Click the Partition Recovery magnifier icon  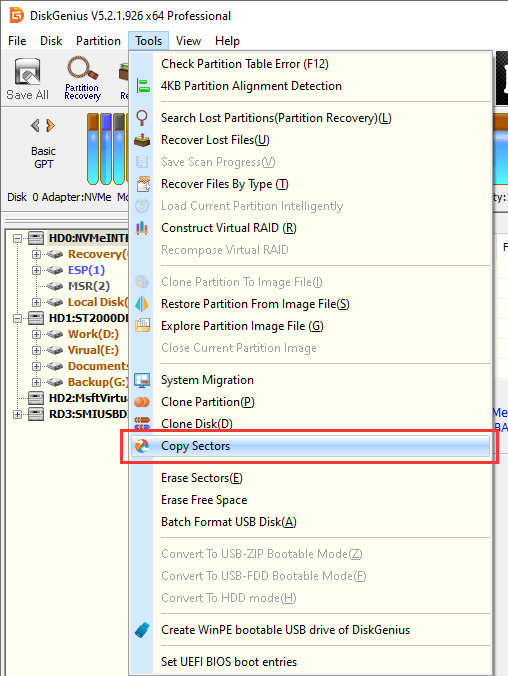click(x=82, y=69)
